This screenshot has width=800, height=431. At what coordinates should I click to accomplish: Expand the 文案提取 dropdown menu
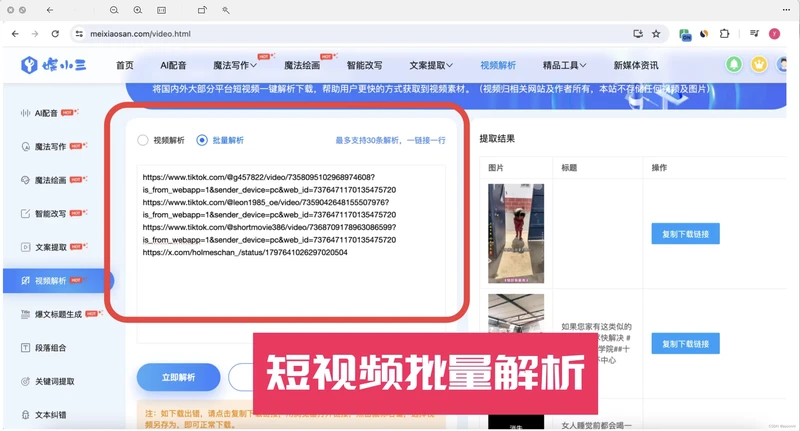click(430, 66)
